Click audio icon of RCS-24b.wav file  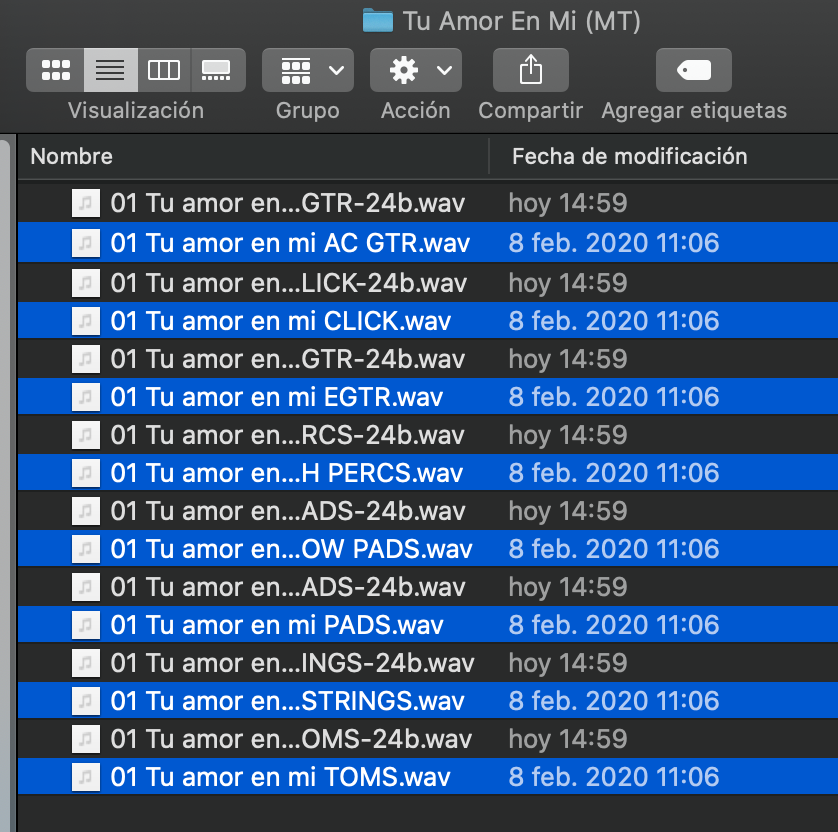86,434
